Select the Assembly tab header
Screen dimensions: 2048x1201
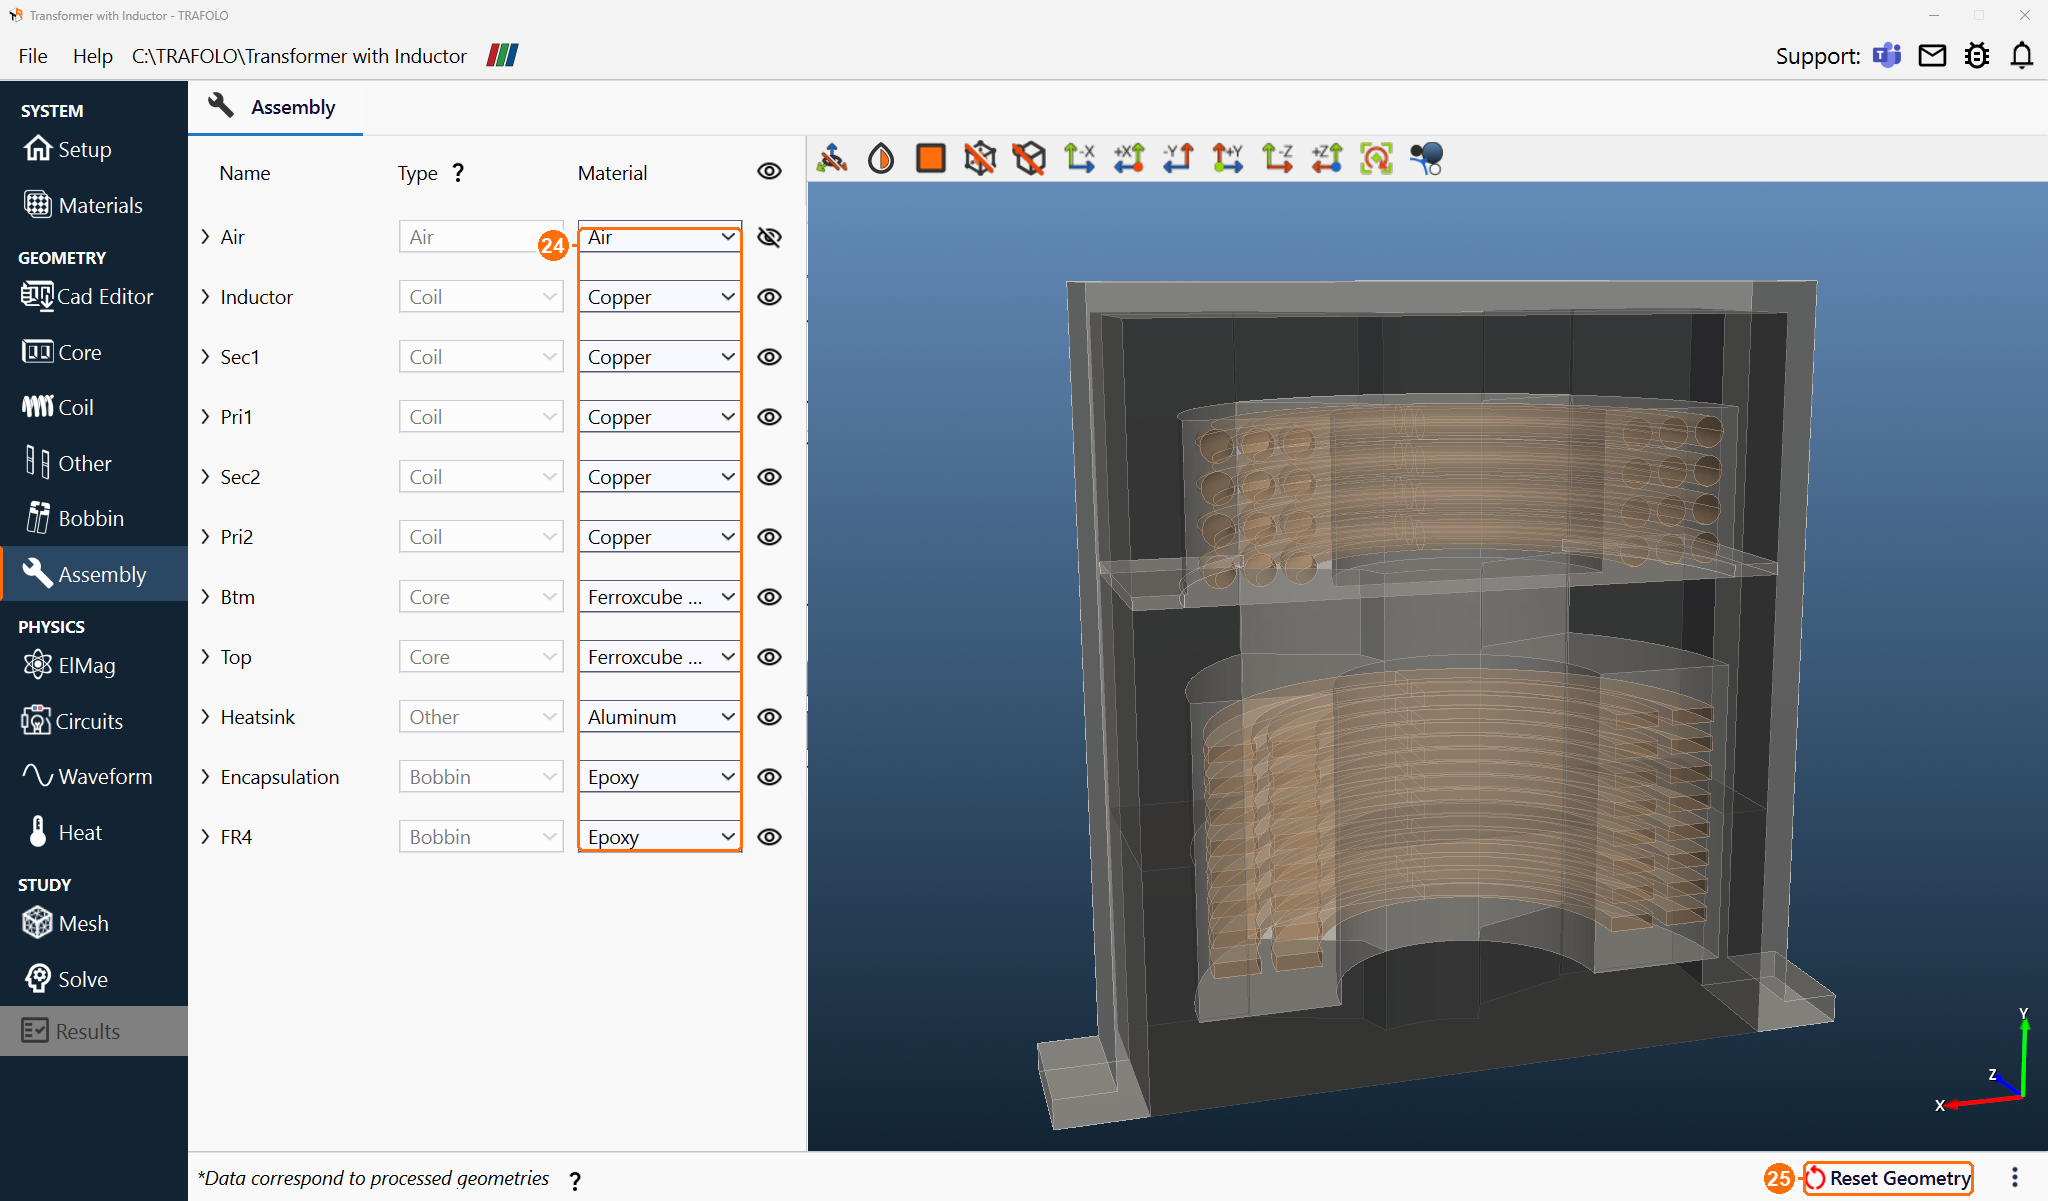pos(275,107)
